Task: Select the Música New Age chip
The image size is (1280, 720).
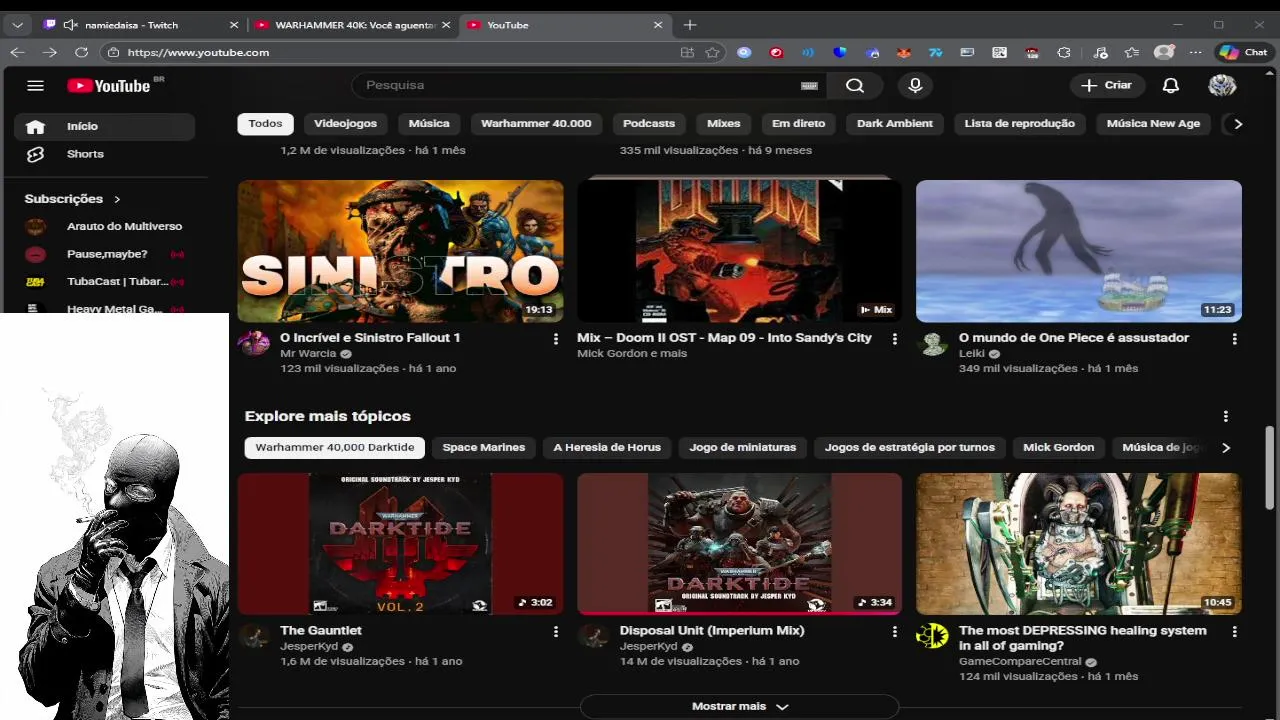Action: 1153,123
